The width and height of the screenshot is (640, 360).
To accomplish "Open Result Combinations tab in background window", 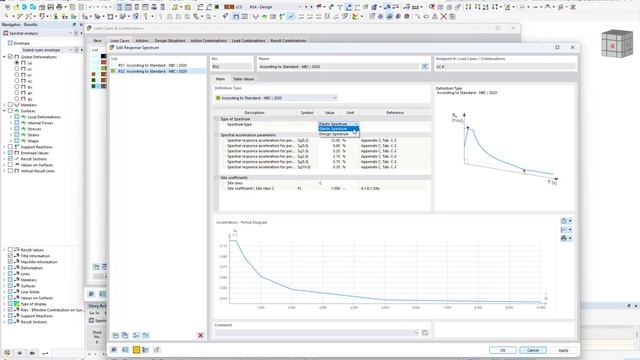I will (x=288, y=40).
